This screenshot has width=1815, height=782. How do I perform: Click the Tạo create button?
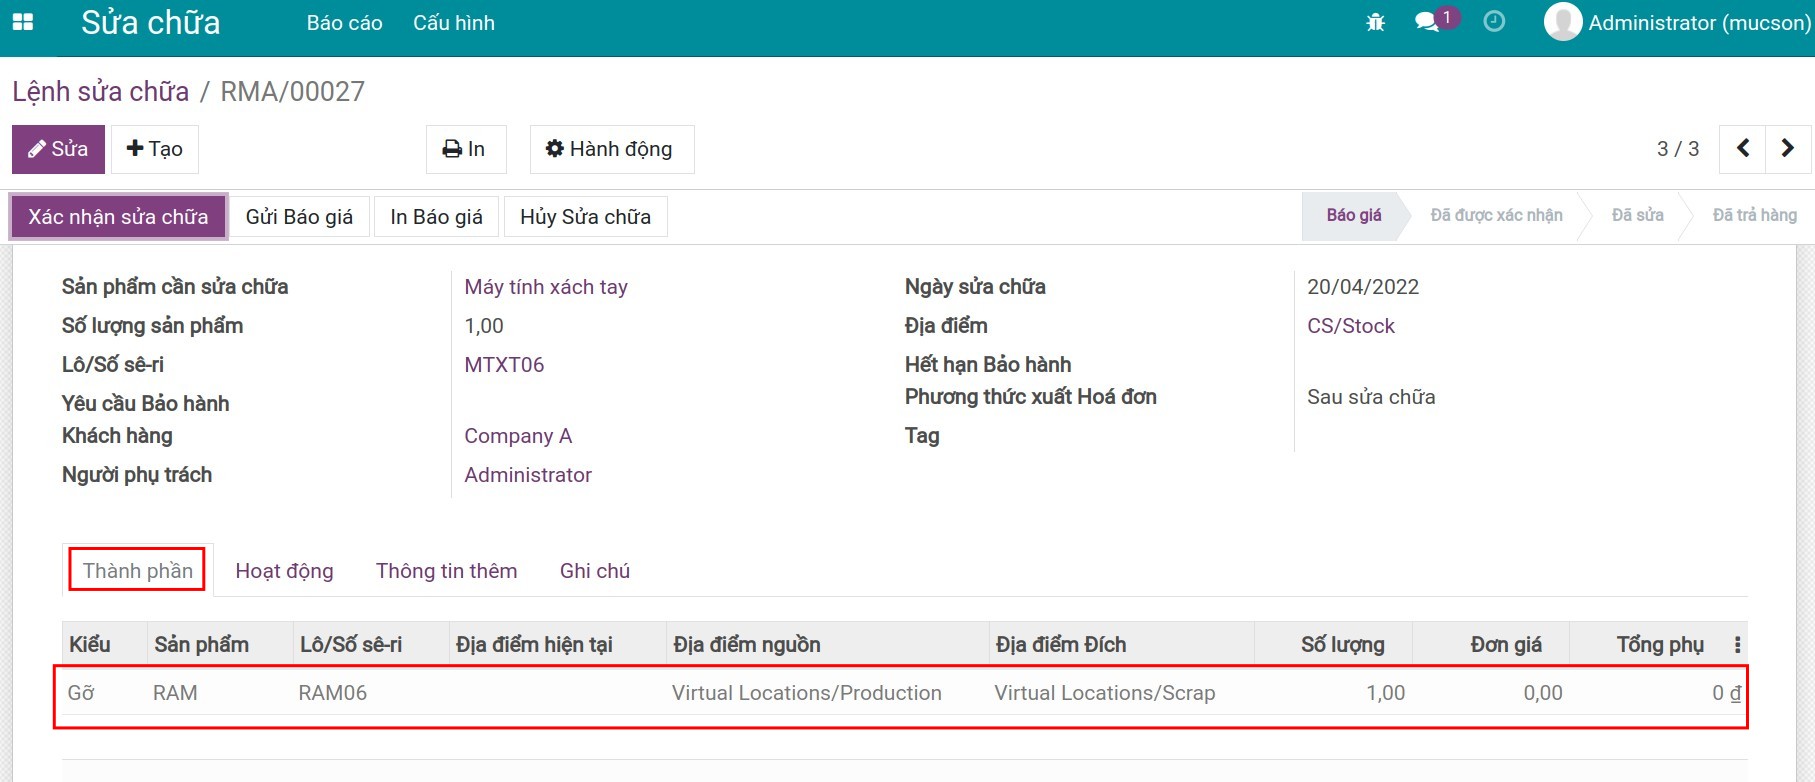tap(154, 149)
